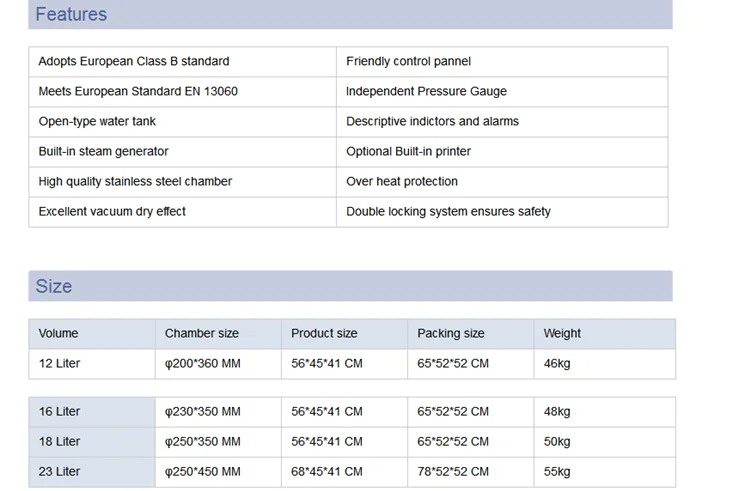Click the 23 Liter row label
Image resolution: width=750 pixels, height=491 pixels.
tap(60, 472)
